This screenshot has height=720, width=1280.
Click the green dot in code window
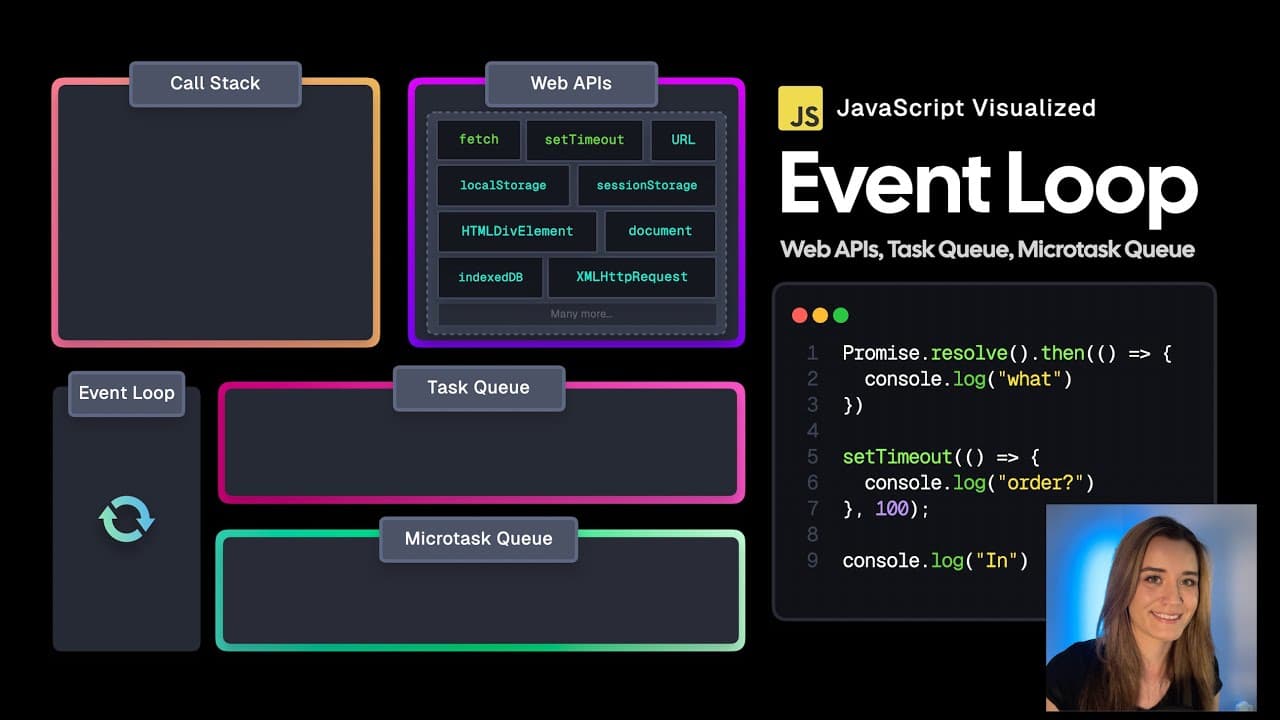(x=841, y=315)
